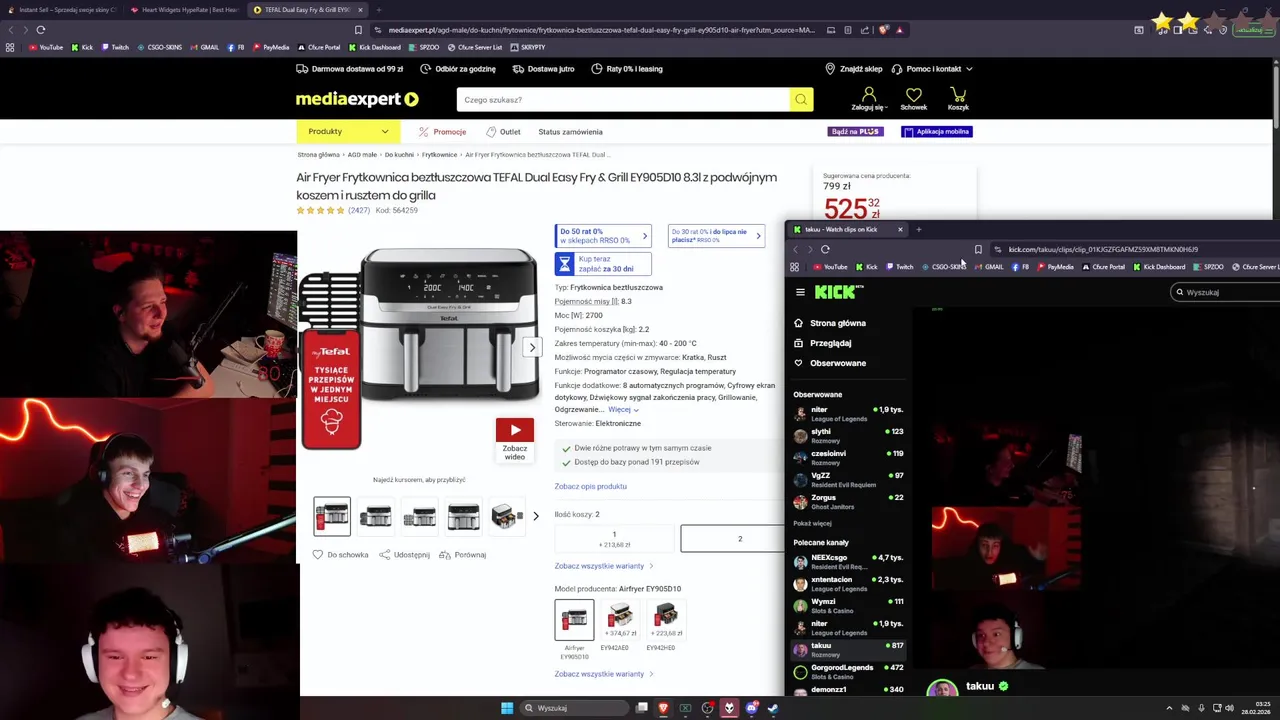
Task: Open Przeglądaj in Kick sidebar
Action: click(x=823, y=343)
